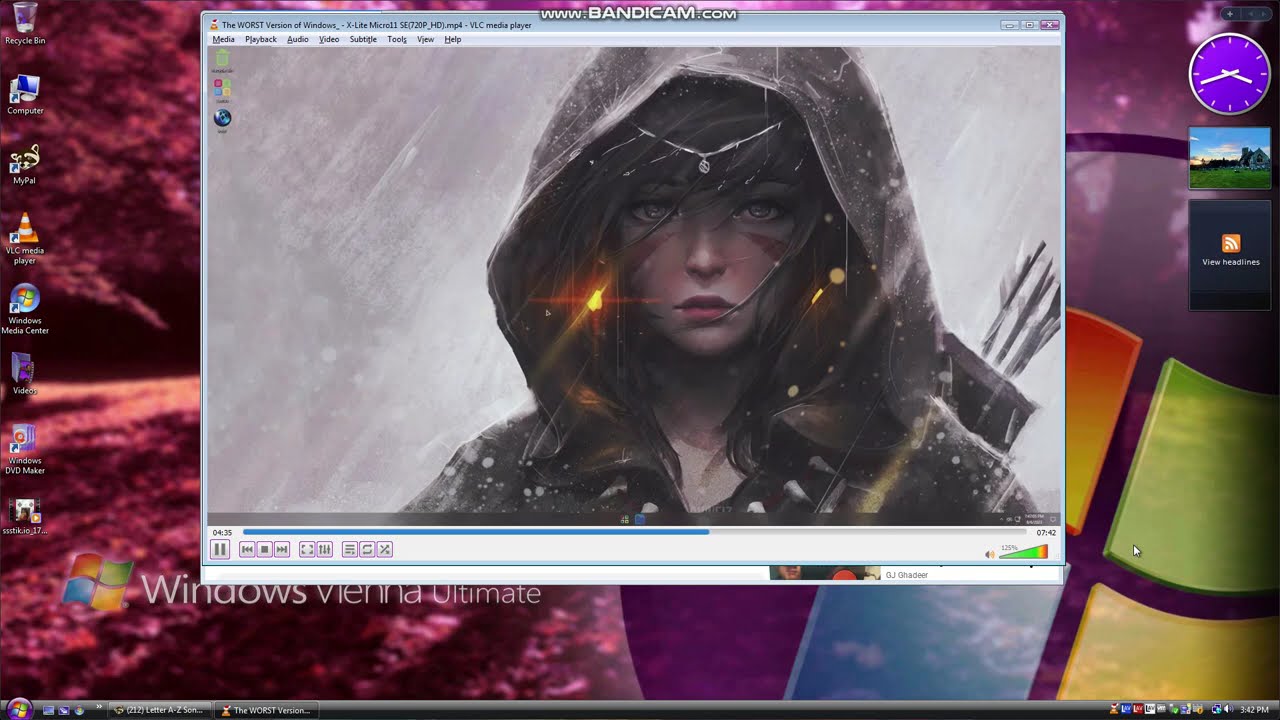Toggle the VLC playlist view
The width and height of the screenshot is (1280, 720).
(x=349, y=549)
